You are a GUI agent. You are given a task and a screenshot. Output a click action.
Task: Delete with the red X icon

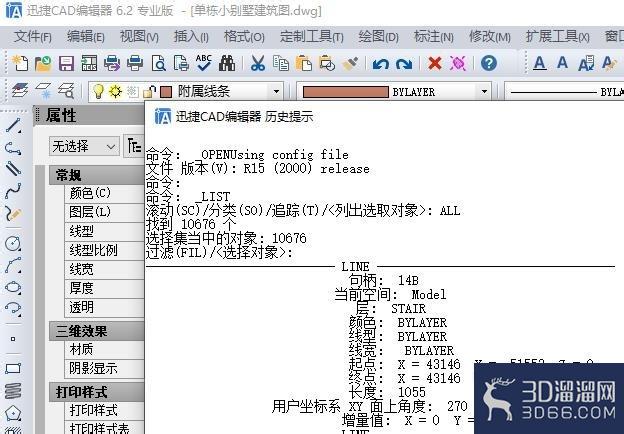[435, 63]
